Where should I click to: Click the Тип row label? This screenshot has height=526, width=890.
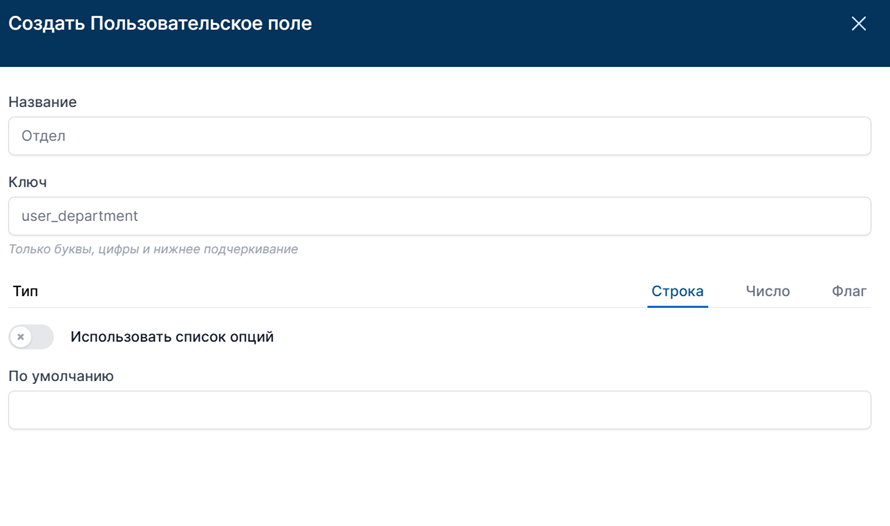click(x=25, y=291)
